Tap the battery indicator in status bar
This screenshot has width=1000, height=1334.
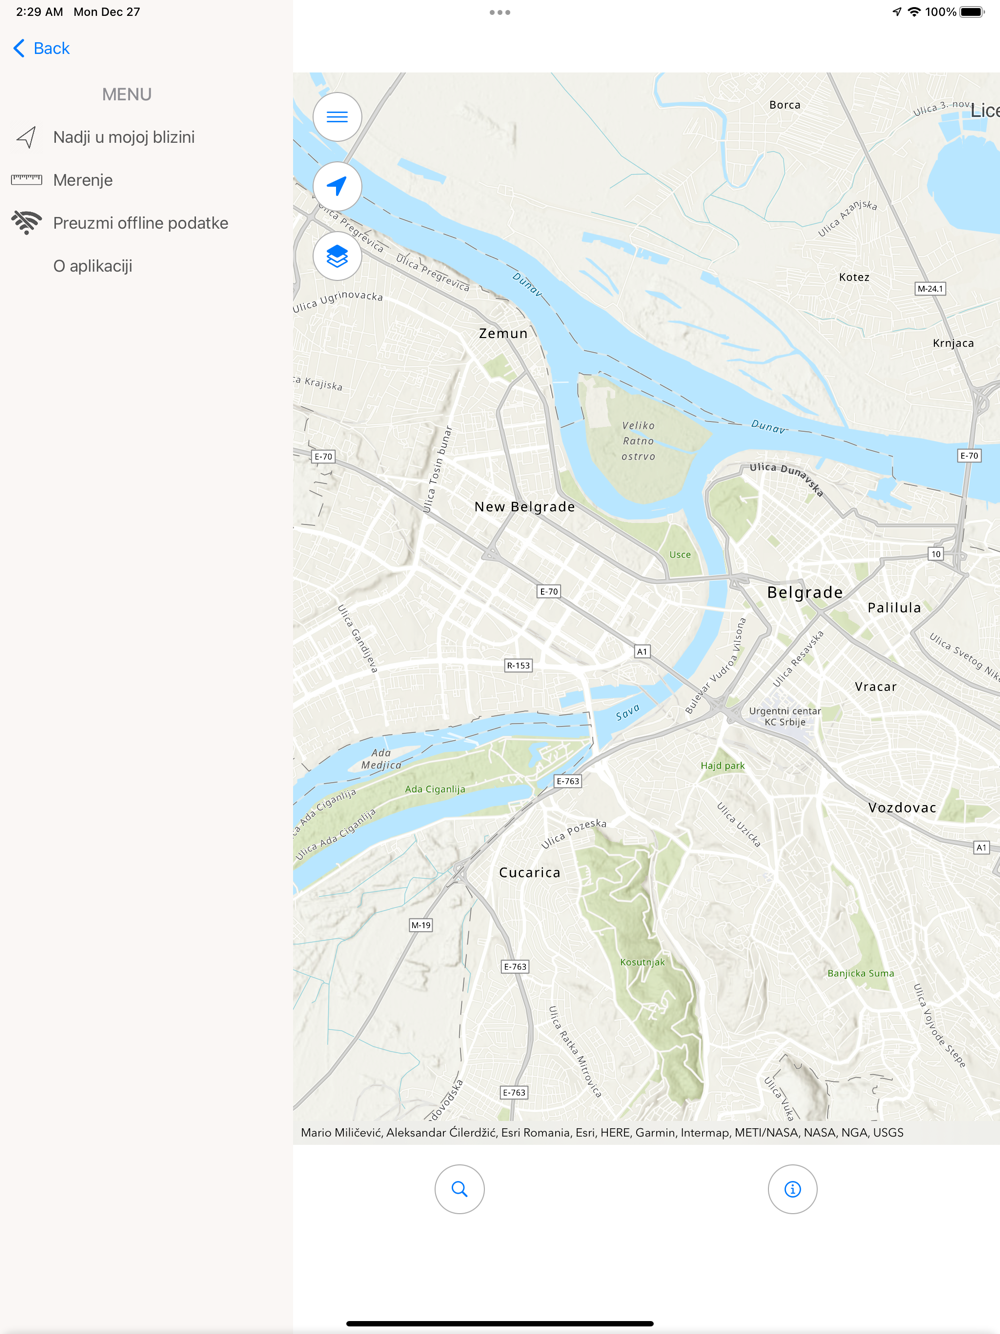click(972, 12)
